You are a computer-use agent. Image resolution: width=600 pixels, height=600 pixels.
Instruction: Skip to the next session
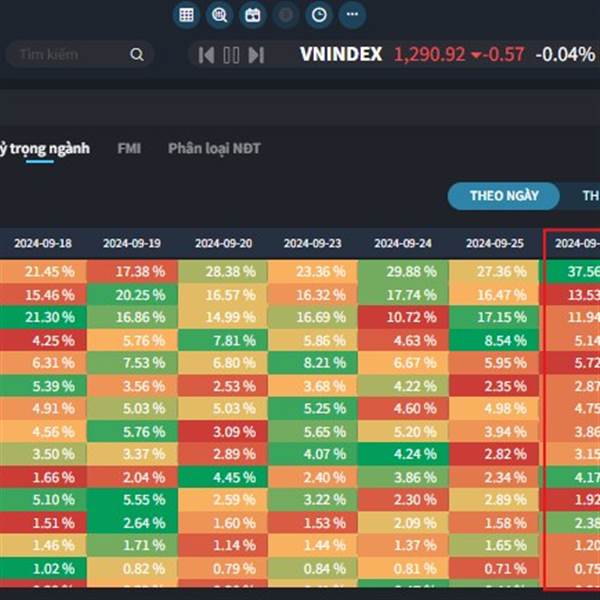256,55
